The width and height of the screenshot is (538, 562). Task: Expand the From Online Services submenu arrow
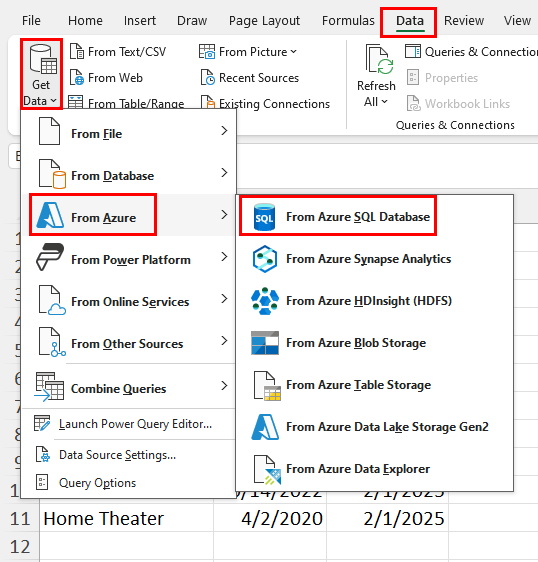[x=224, y=299]
